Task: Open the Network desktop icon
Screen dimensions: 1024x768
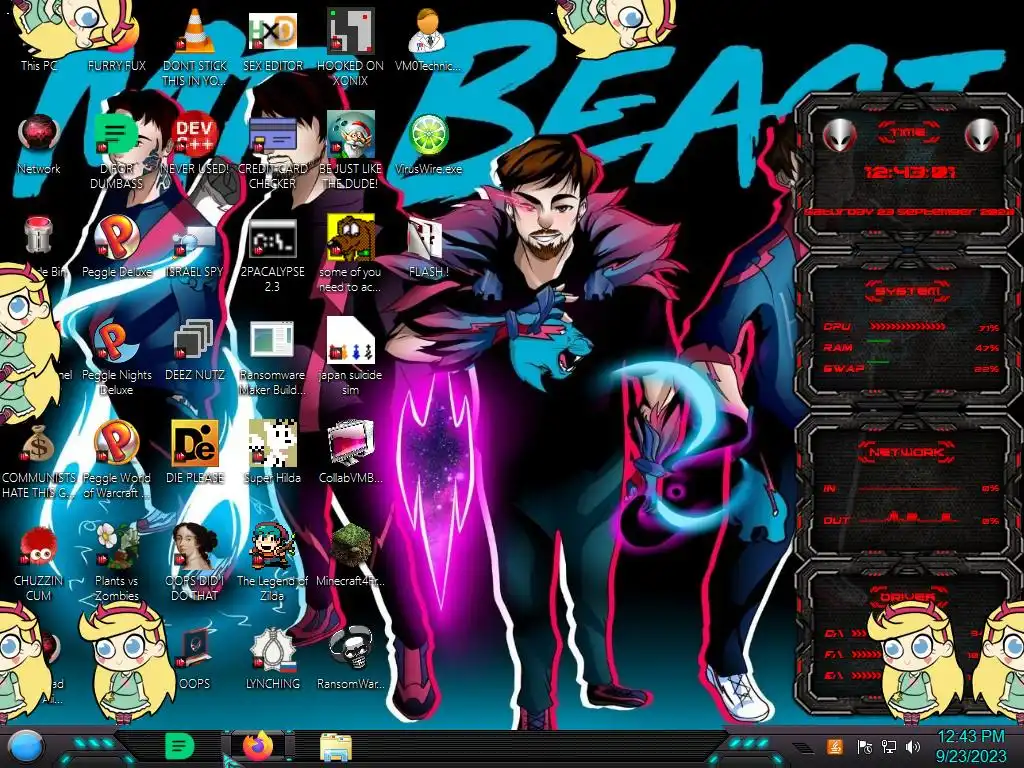Action: [39, 144]
